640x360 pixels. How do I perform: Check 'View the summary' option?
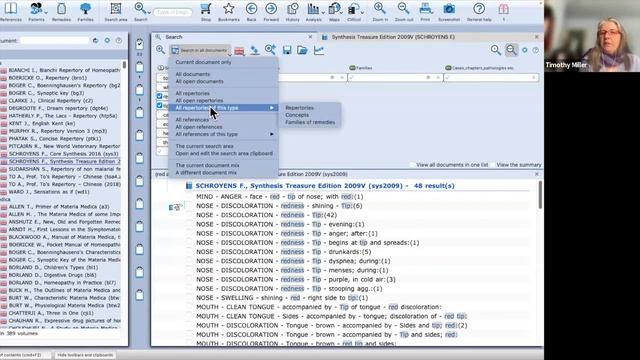pyautogui.click(x=493, y=165)
